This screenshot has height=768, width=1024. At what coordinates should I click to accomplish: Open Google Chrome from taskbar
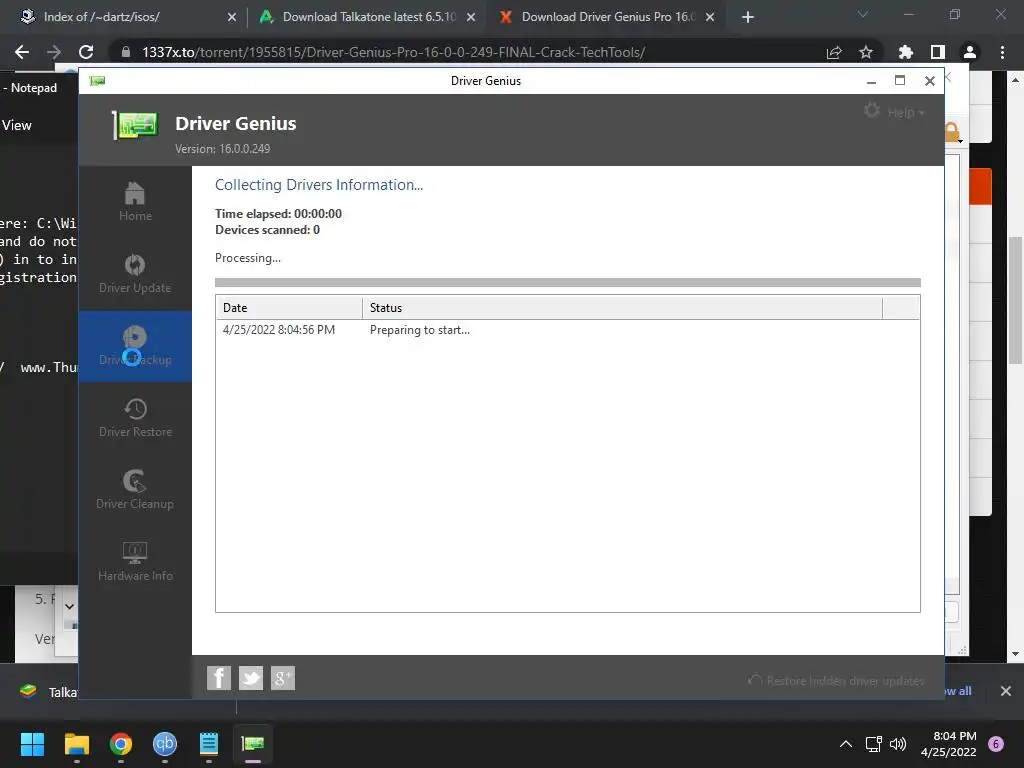pyautogui.click(x=121, y=744)
